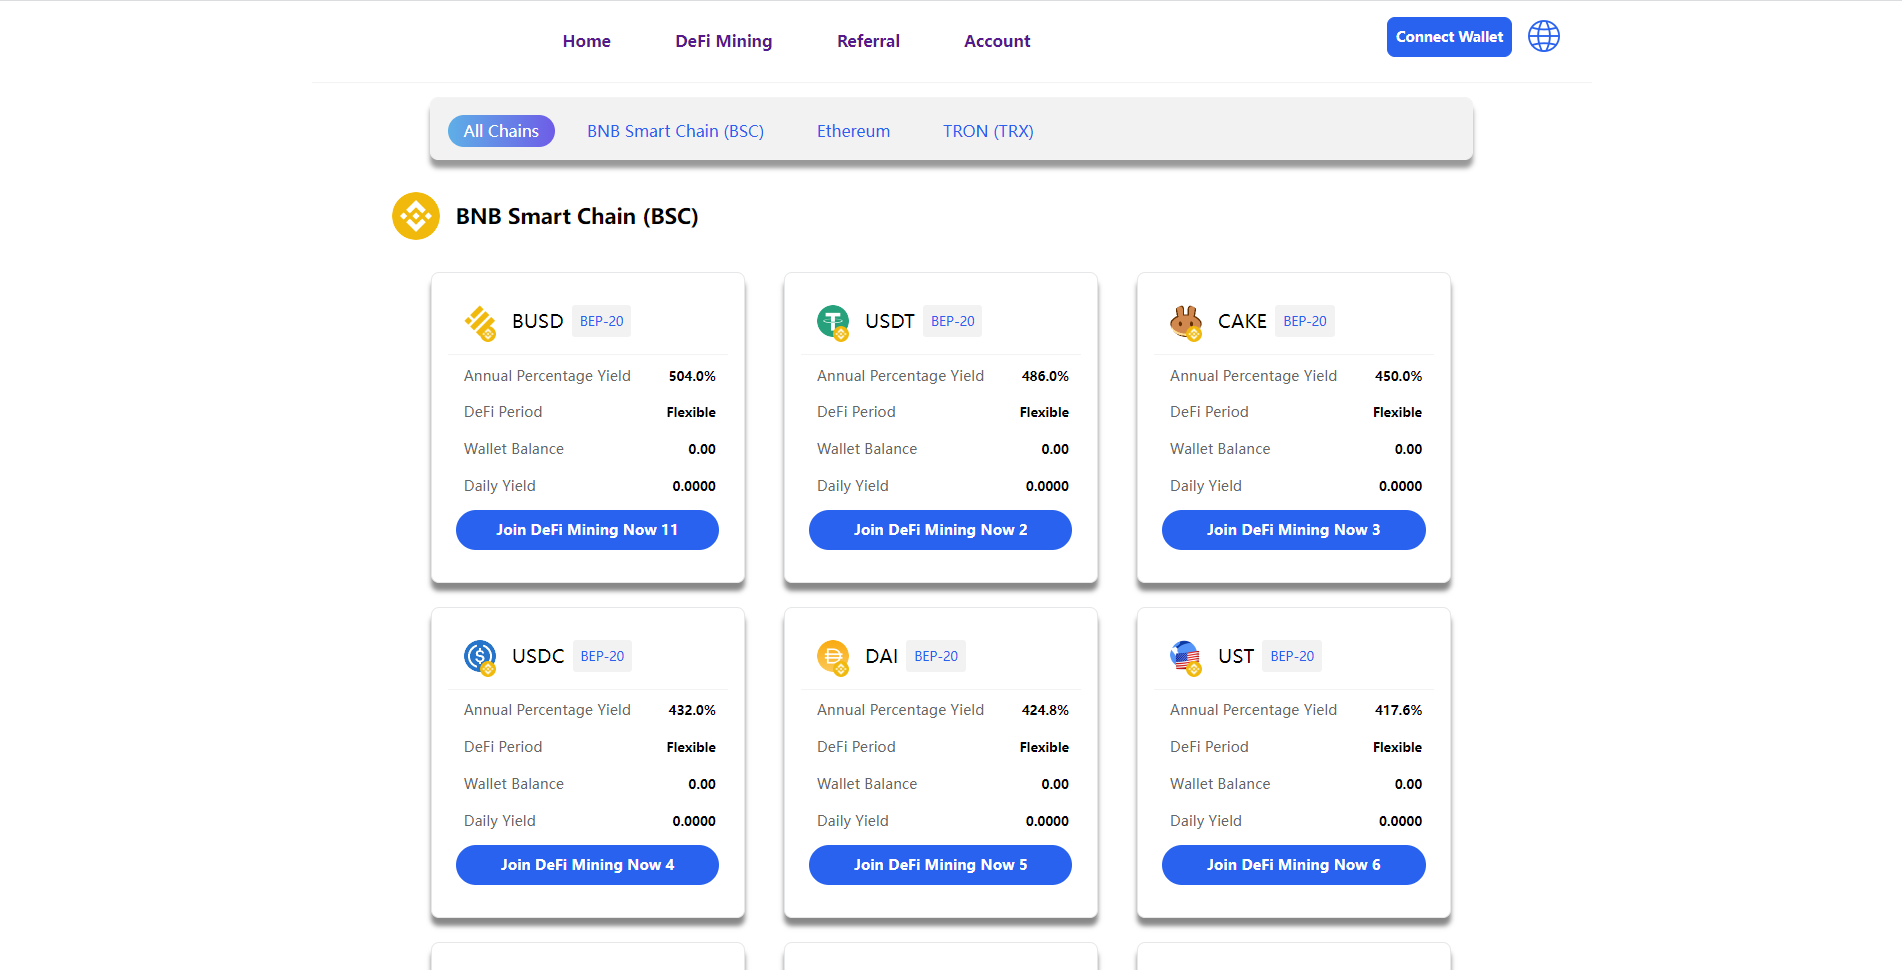
Task: Click the CAKE bunny token icon
Action: coord(1186,322)
